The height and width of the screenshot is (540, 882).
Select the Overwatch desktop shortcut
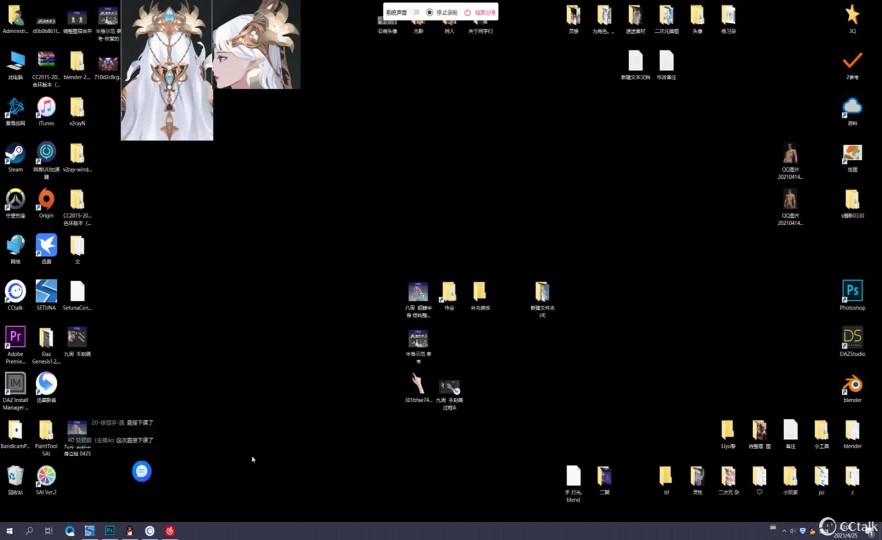pos(15,204)
